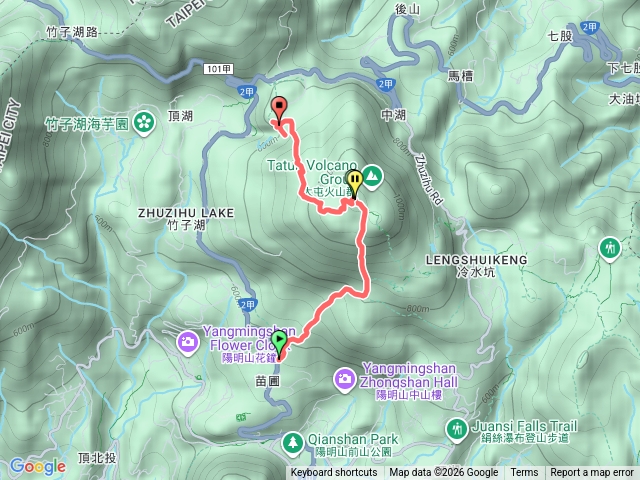Click the Juansi Falls Trail hiker icon
This screenshot has height=480, width=640.
[457, 430]
